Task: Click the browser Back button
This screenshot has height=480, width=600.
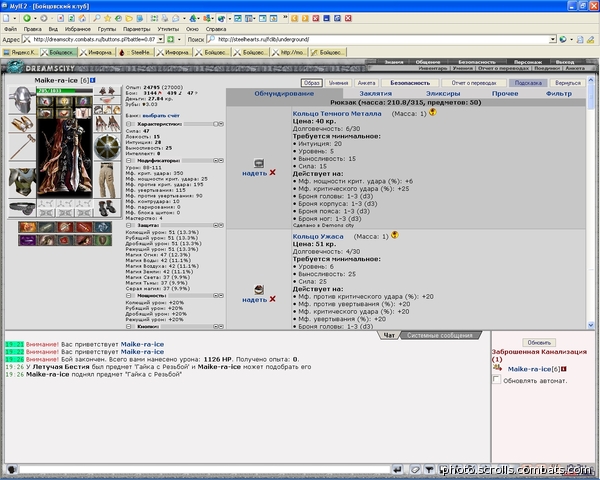Action: tap(27, 18)
